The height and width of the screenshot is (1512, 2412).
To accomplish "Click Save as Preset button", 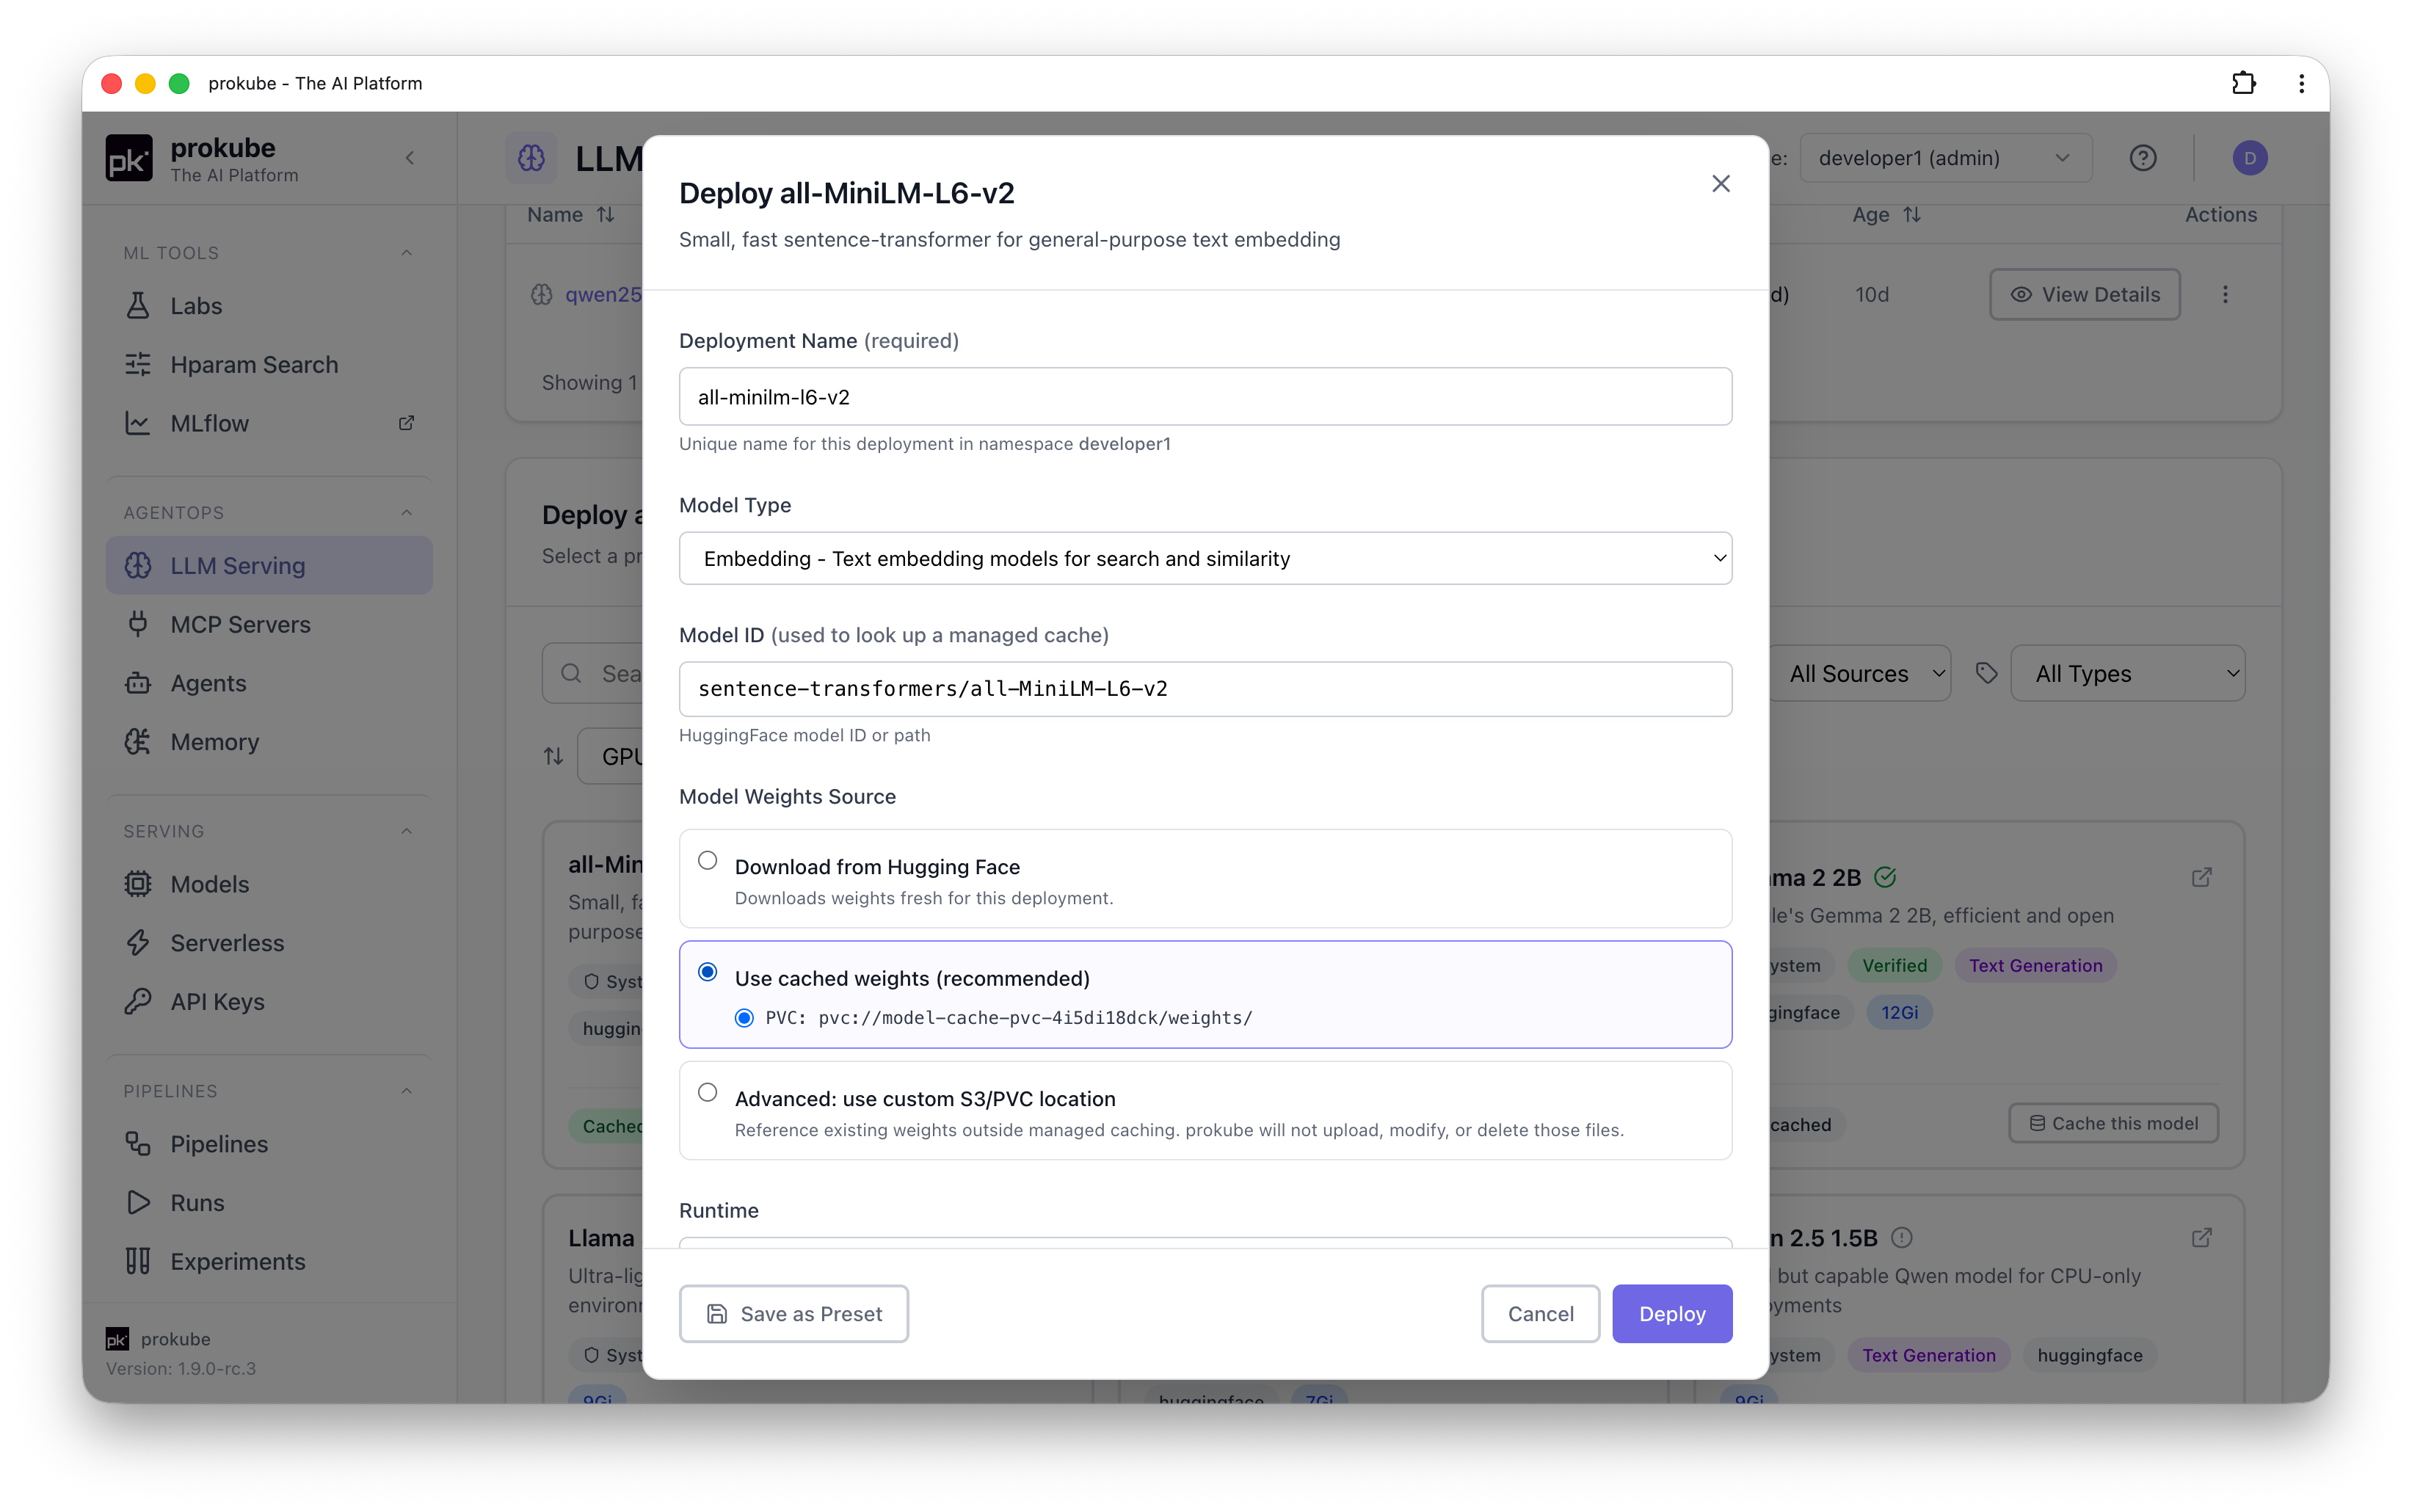I will point(794,1313).
